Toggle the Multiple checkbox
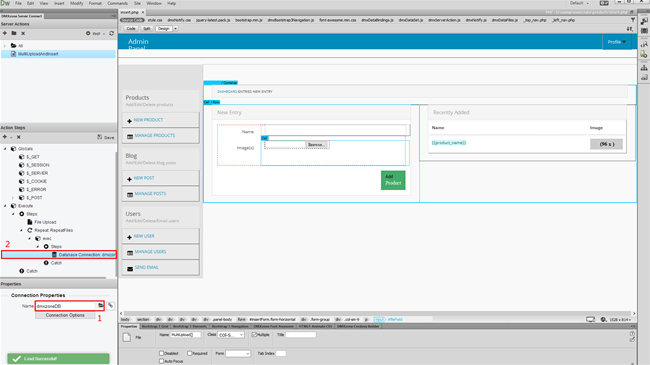 254,335
